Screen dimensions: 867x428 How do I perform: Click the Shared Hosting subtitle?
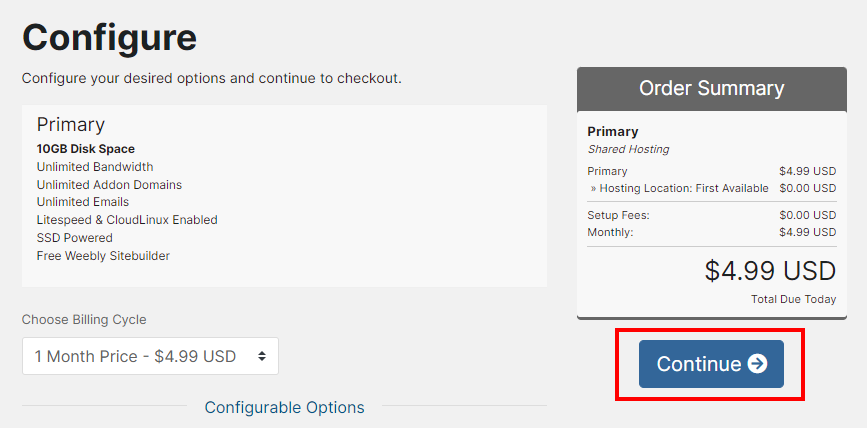628,149
